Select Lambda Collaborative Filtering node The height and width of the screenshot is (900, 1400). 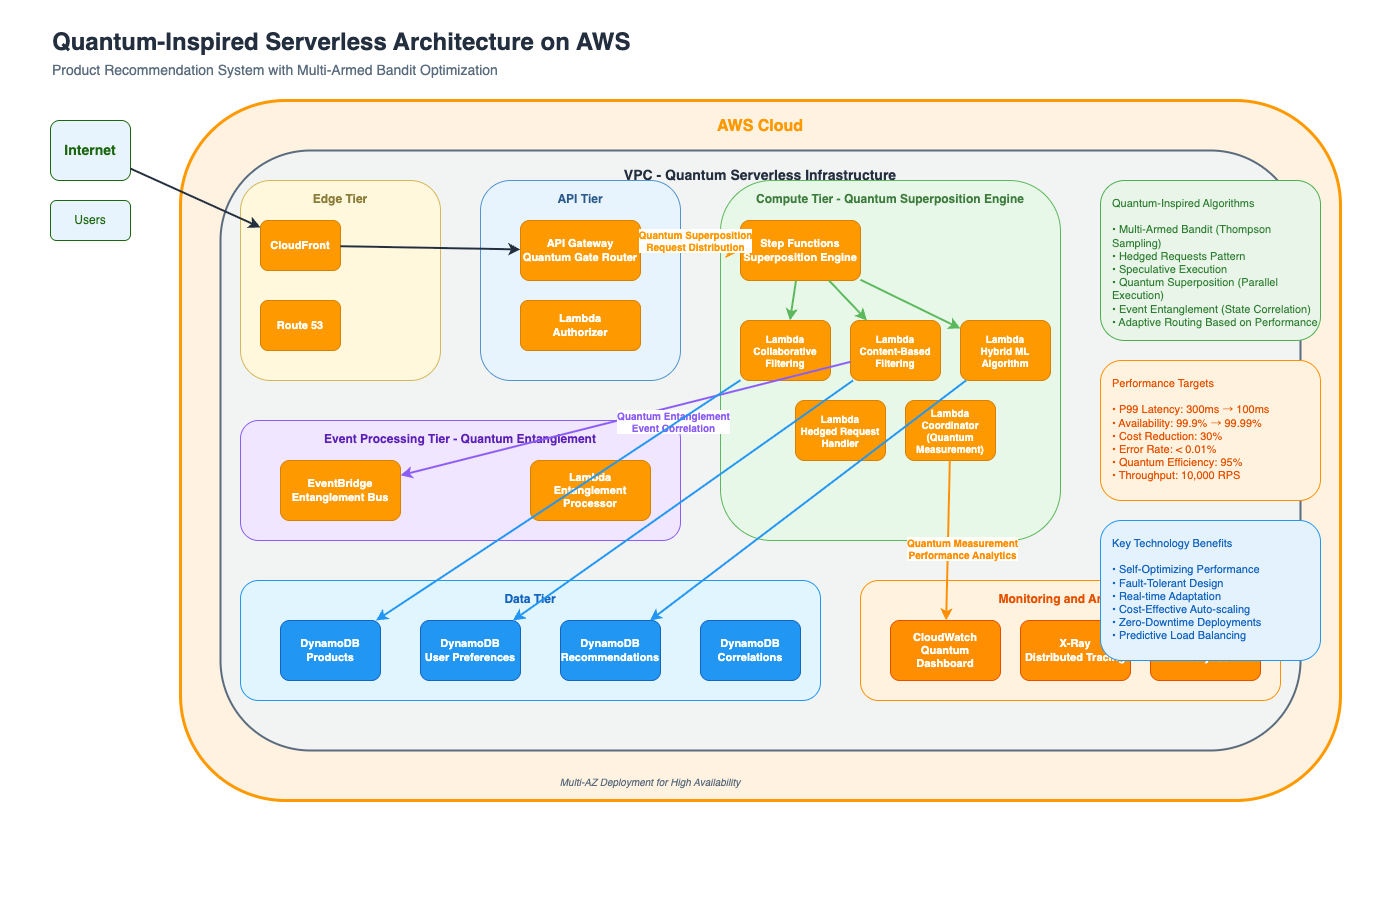point(785,350)
